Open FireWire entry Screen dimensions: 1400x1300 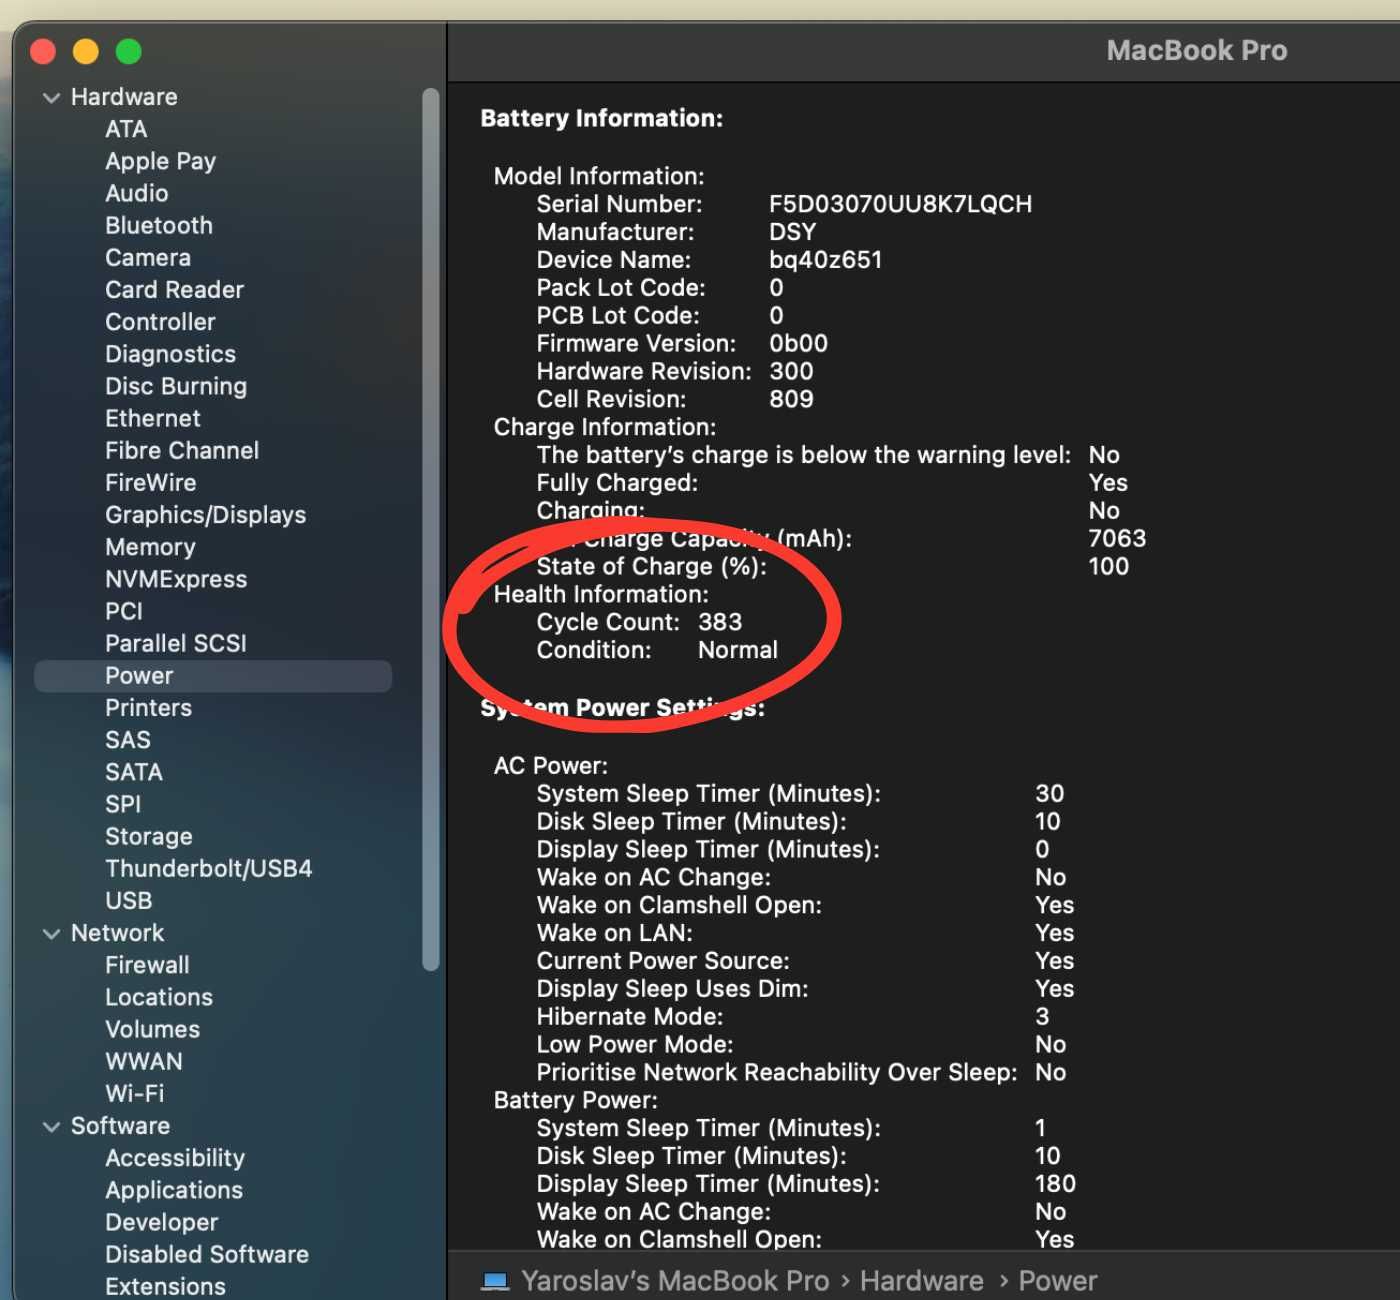coord(151,482)
